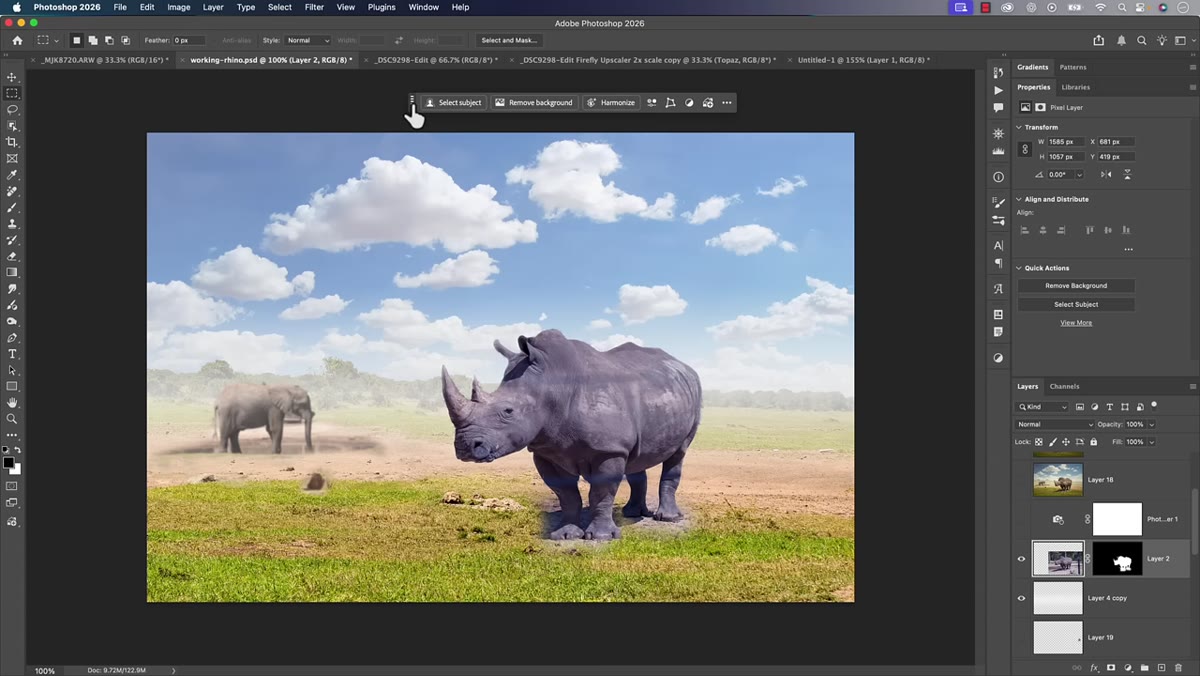Switch to the Libraries tab
Viewport: 1200px width, 676px height.
tap(1075, 87)
